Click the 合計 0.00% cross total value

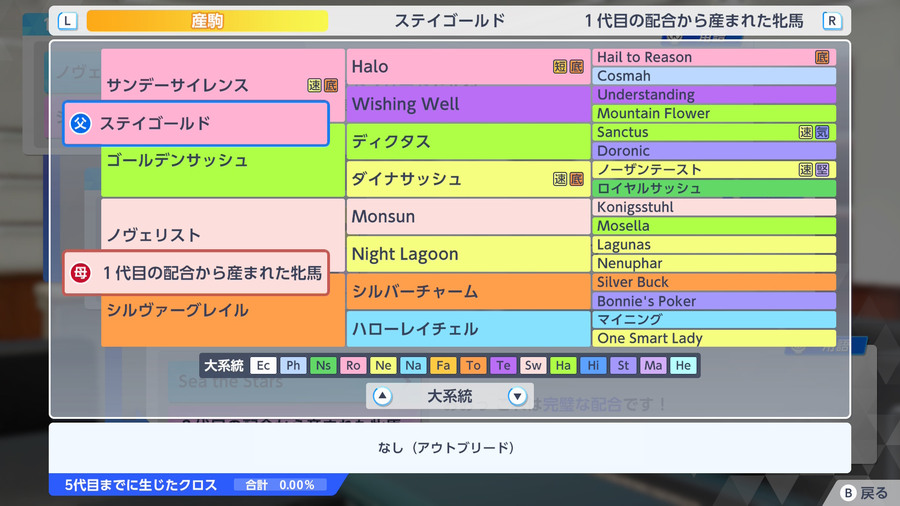tap(280, 485)
